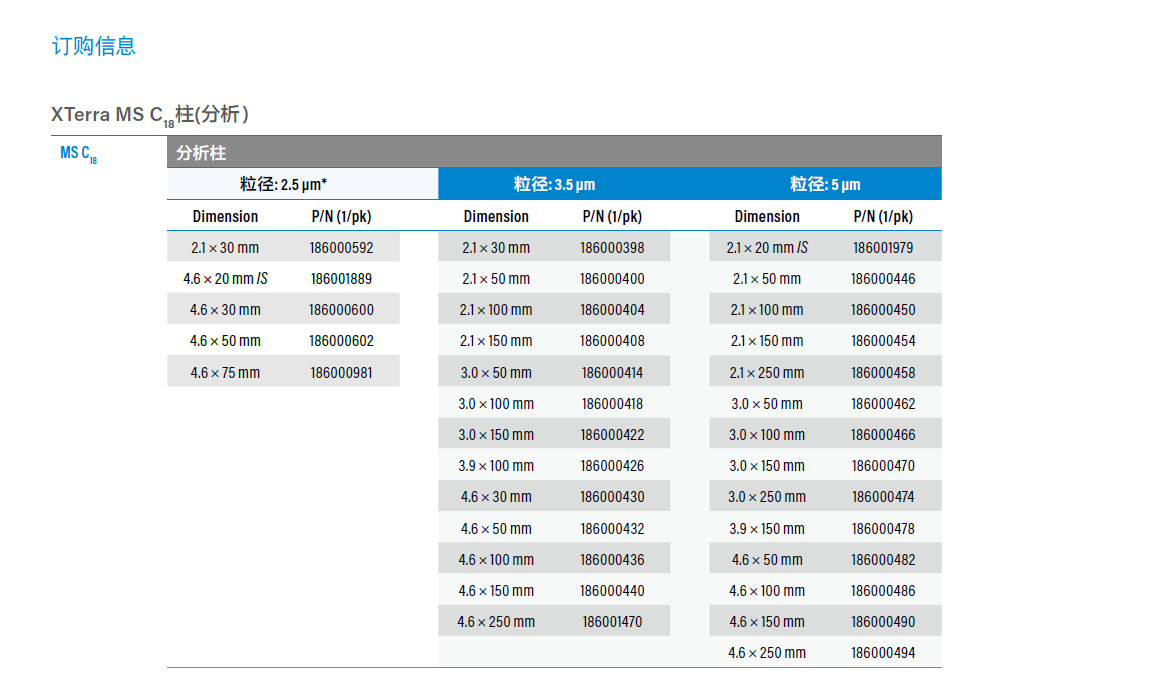Select part number 186000602
The height and width of the screenshot is (686, 1153).
(341, 340)
